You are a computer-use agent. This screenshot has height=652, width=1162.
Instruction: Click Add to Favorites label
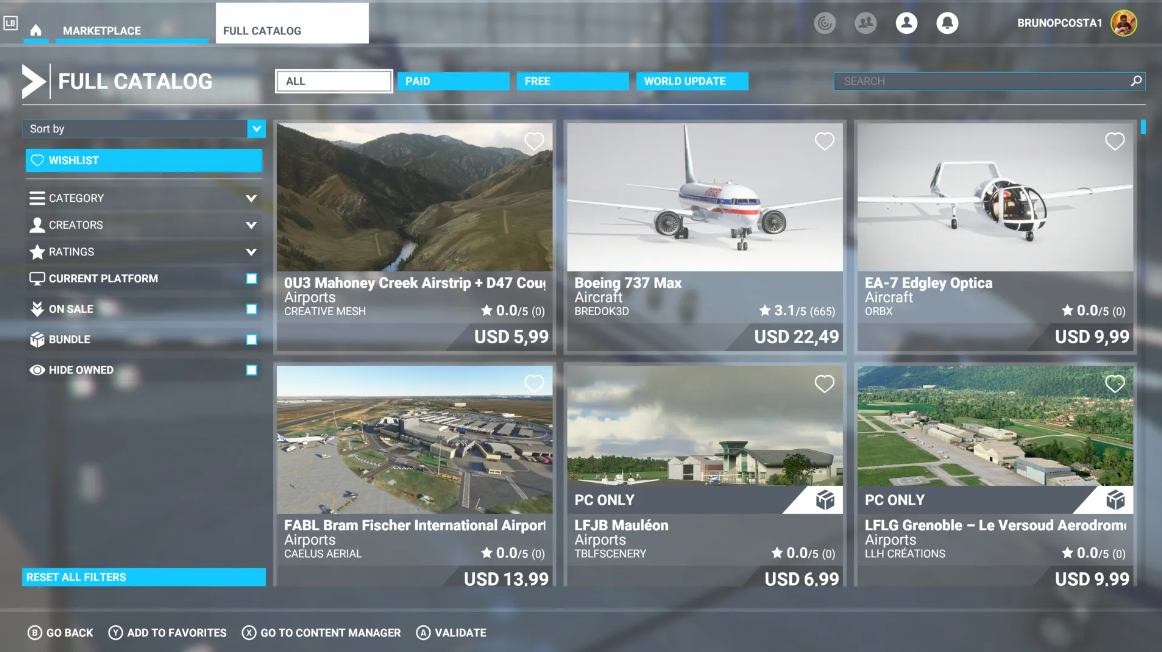coord(176,633)
